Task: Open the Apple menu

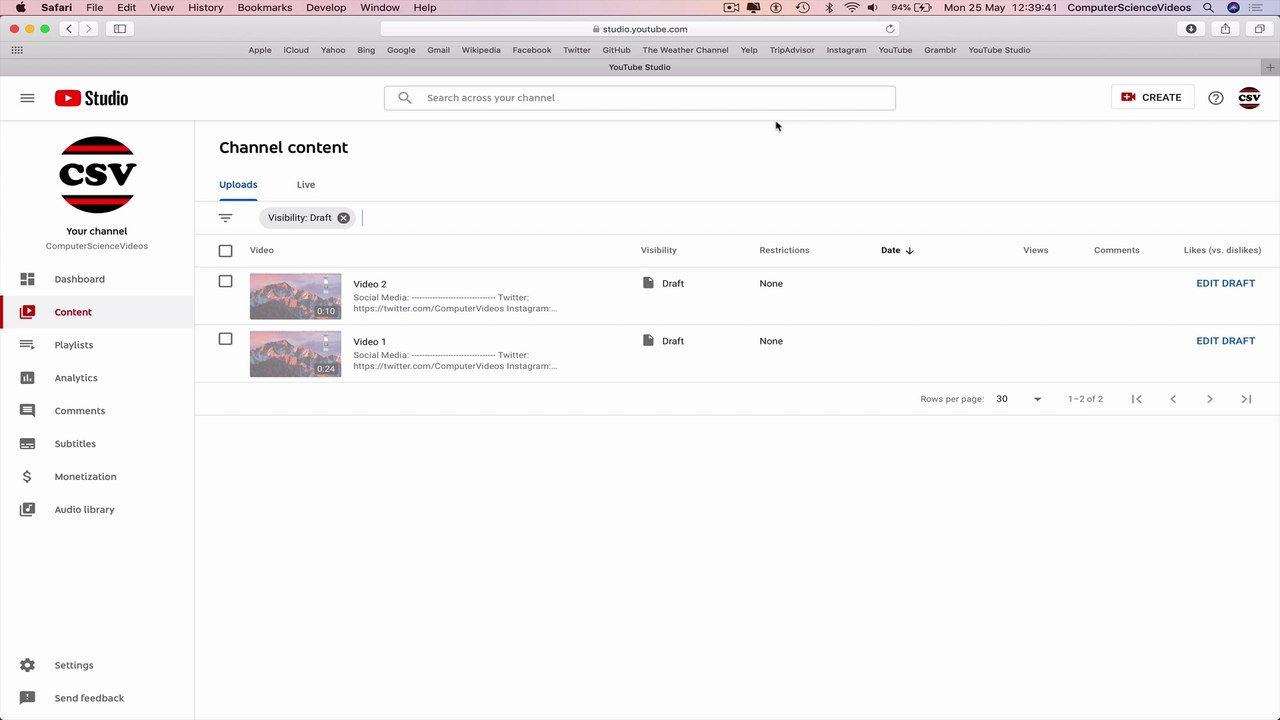Action: [x=20, y=8]
